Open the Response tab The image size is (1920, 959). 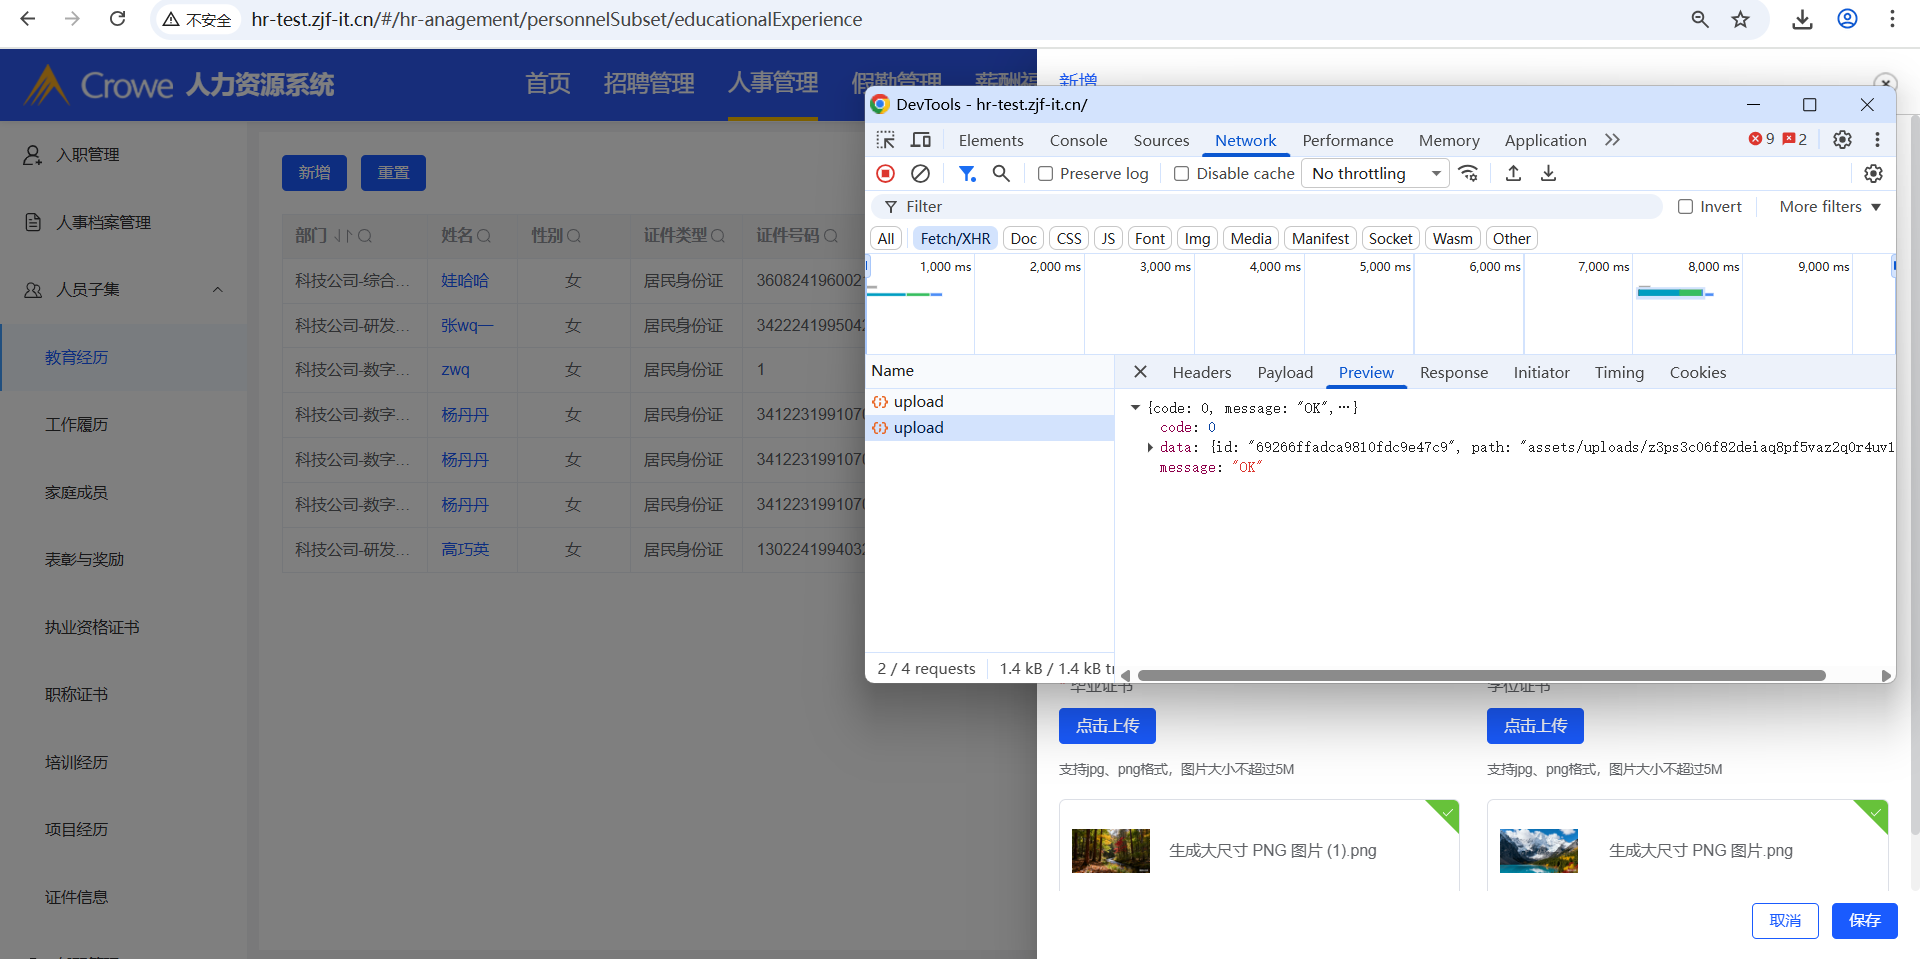coord(1453,373)
